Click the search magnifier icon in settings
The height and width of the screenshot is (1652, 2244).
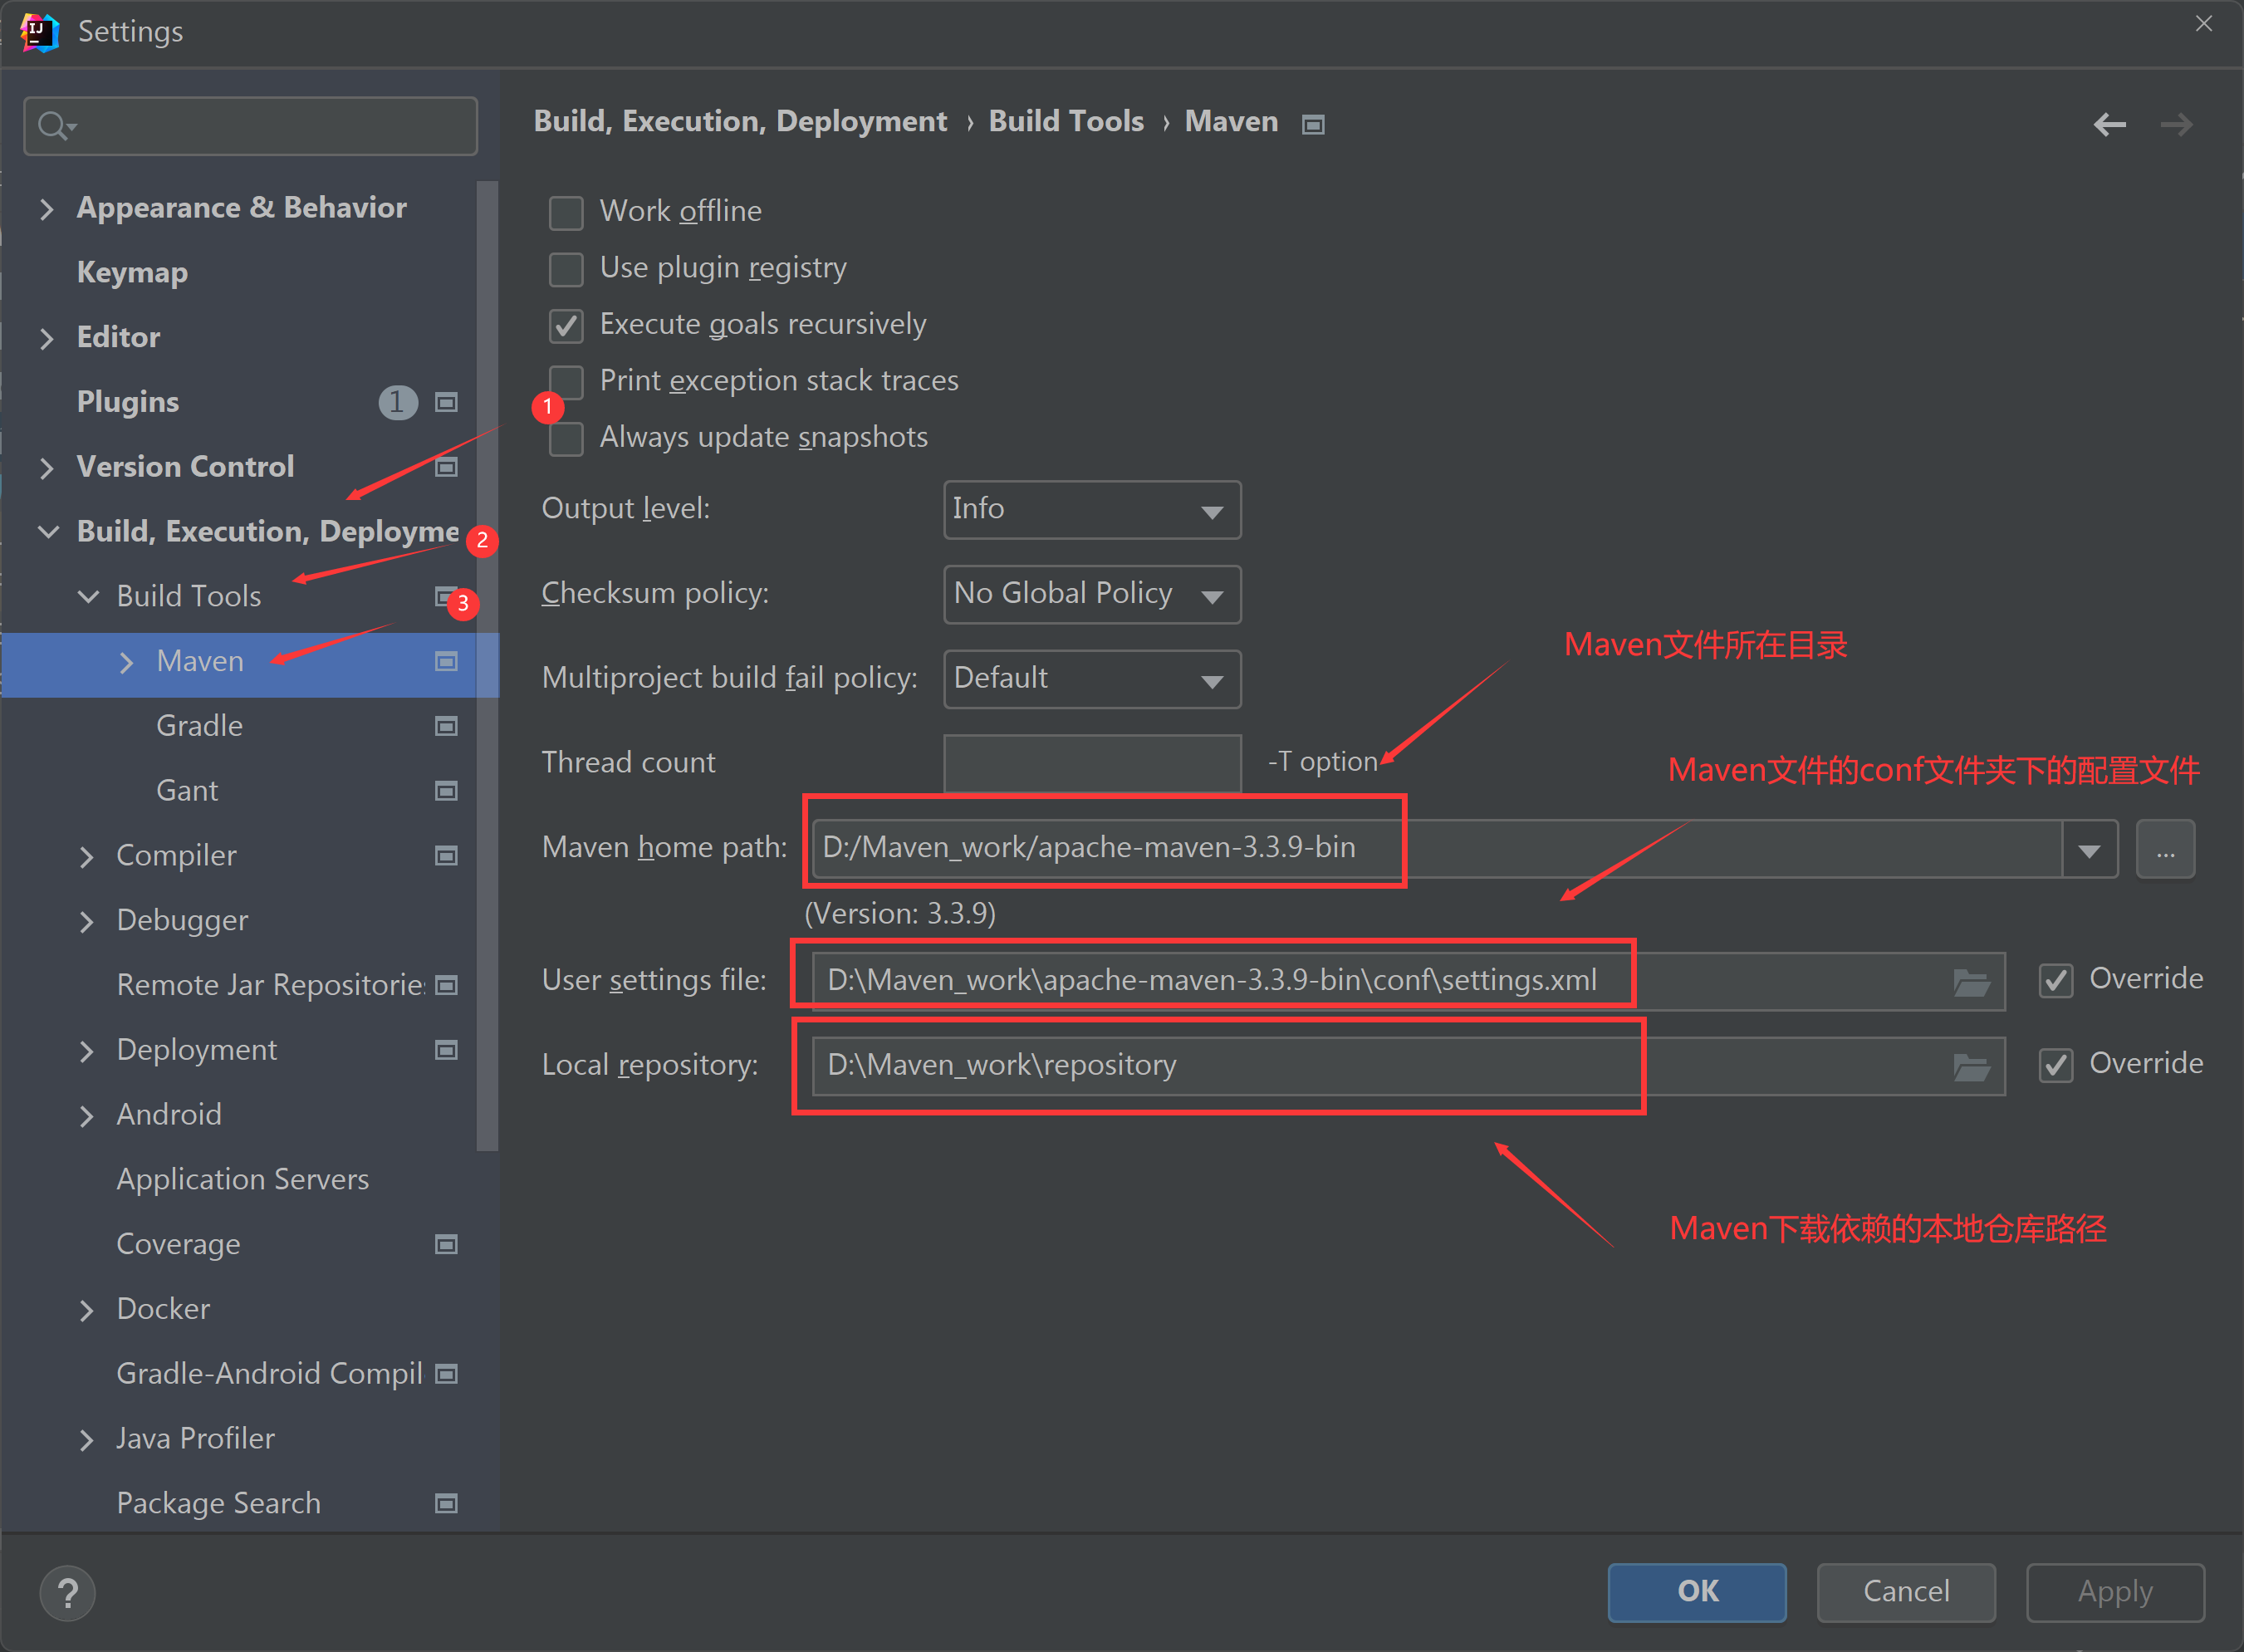pos(52,126)
